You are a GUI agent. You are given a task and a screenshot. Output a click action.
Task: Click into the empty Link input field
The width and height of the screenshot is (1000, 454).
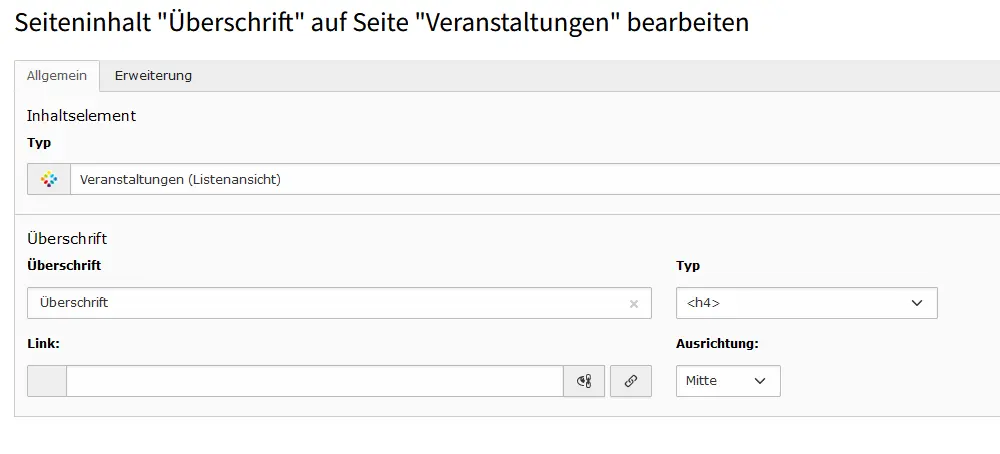(x=315, y=381)
